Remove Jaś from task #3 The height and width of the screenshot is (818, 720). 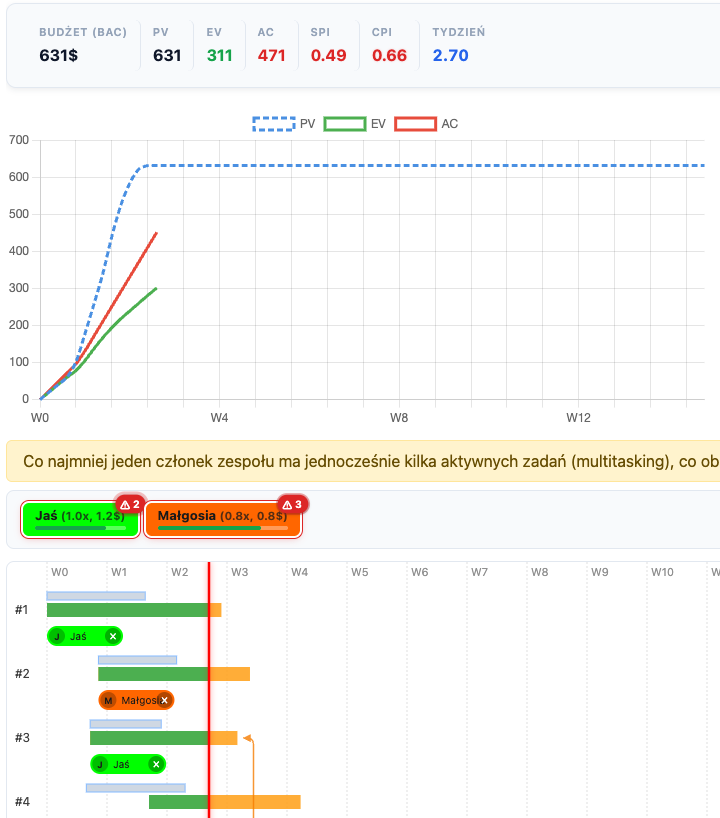click(156, 765)
